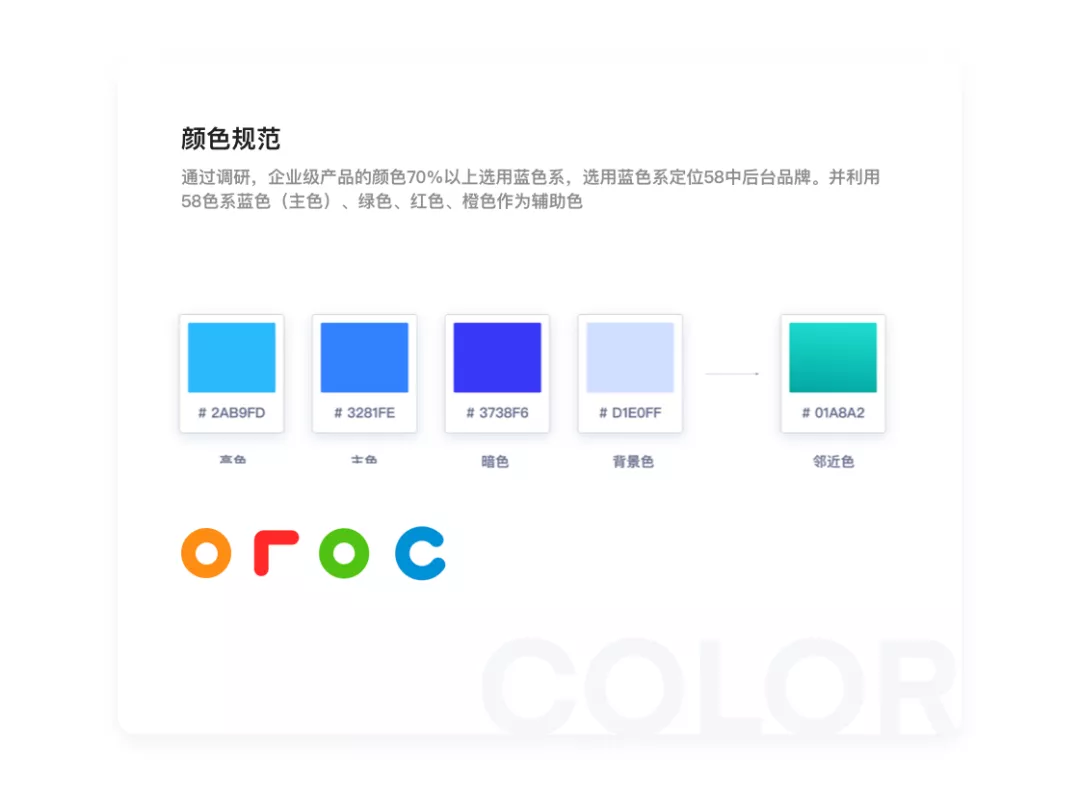Click the blue C-shaped logo icon
The width and height of the screenshot is (1080, 793).
pos(420,553)
